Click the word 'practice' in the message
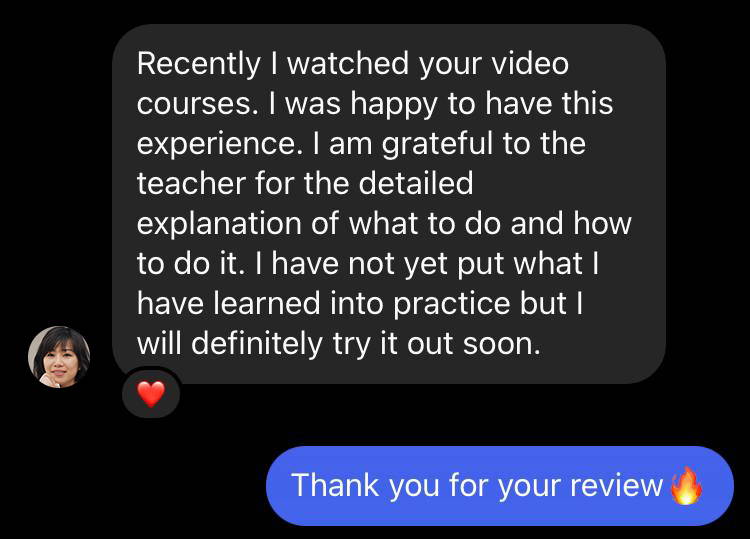This screenshot has width=750, height=539. pos(452,304)
